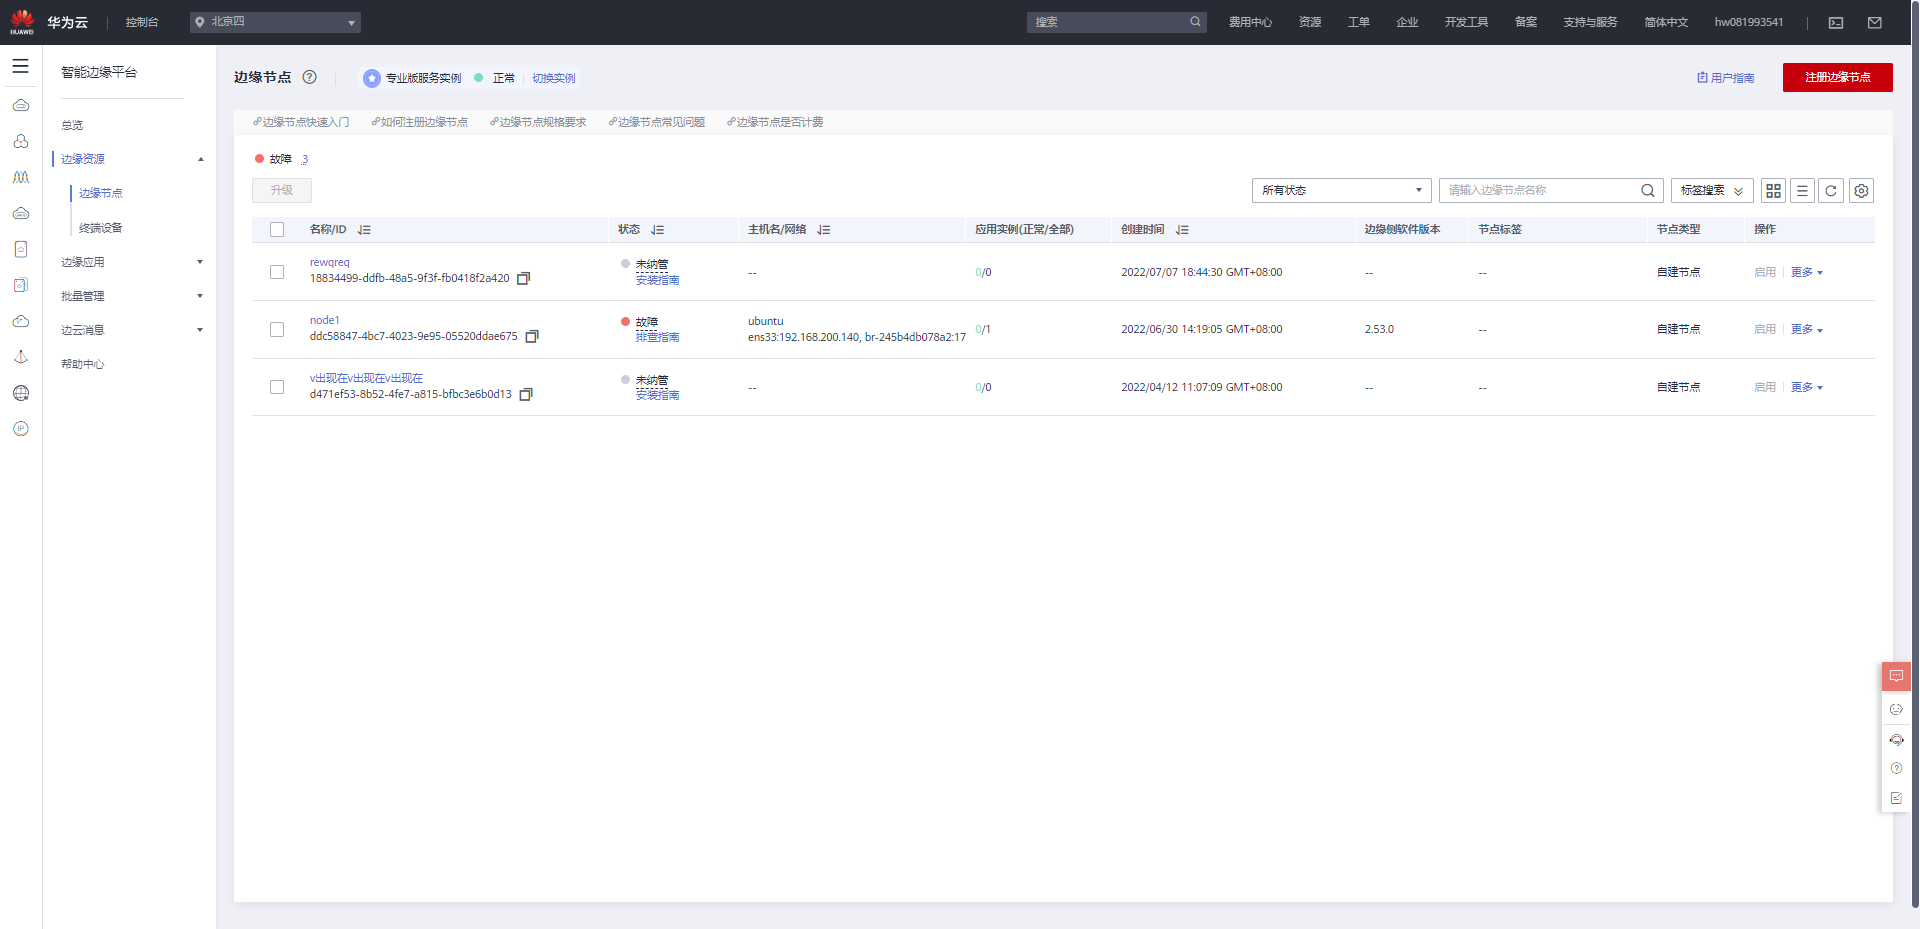The height and width of the screenshot is (929, 1920).
Task: Open 费用中心 in top navigation
Action: (1250, 22)
